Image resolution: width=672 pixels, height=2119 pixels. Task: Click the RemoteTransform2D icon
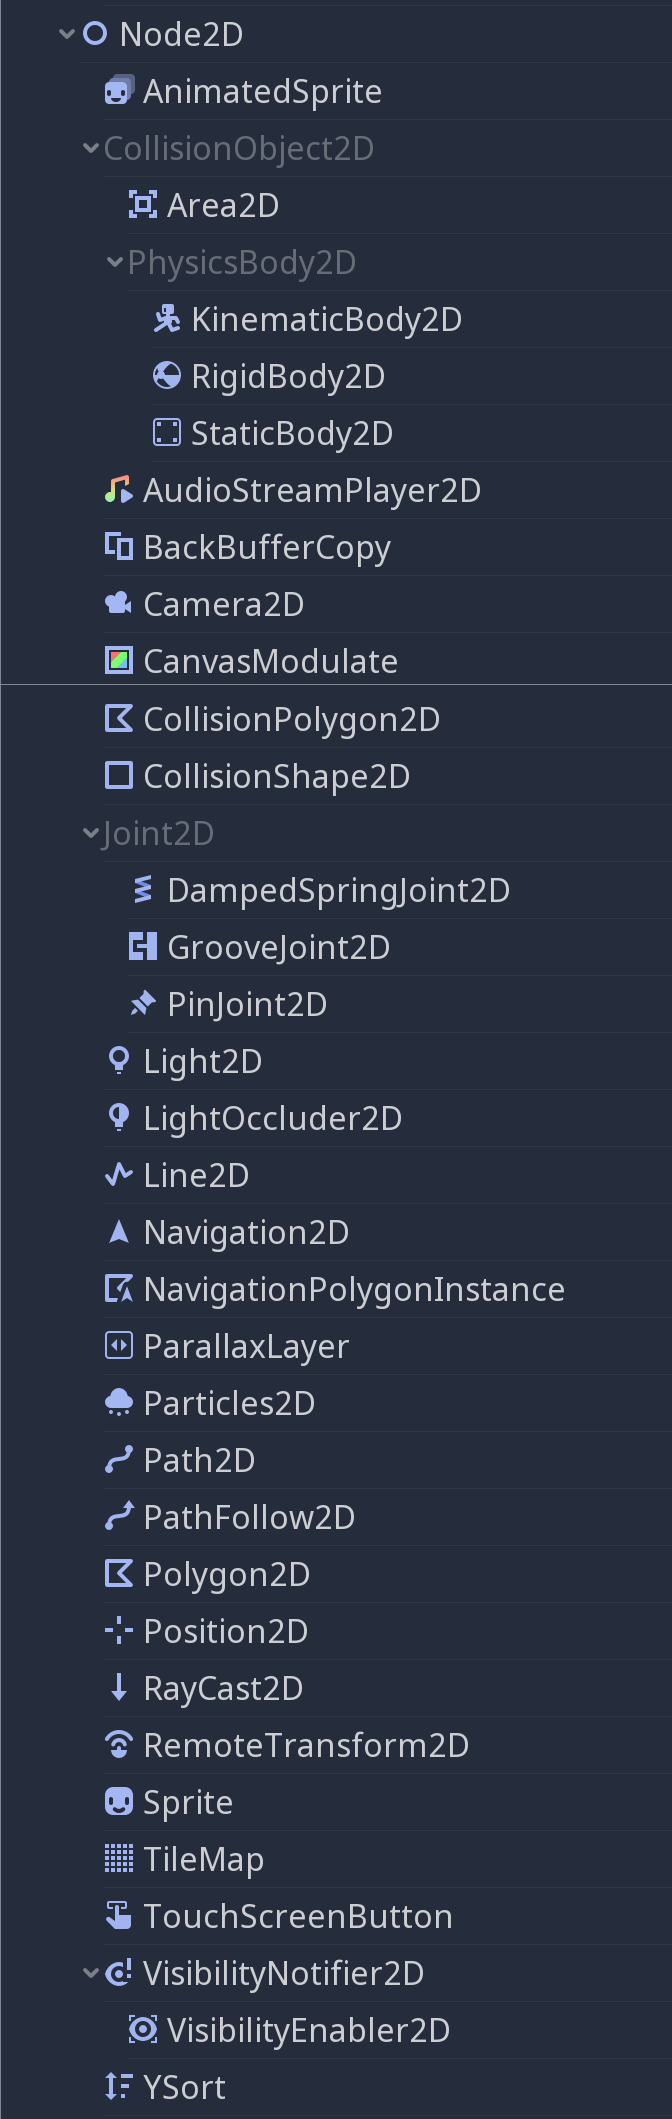click(x=119, y=1745)
